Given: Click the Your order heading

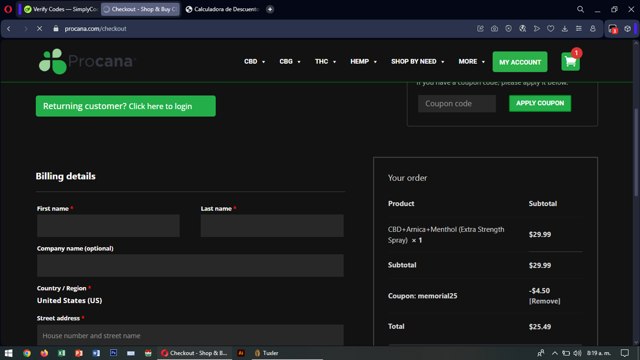Looking at the screenshot, I should [407, 178].
